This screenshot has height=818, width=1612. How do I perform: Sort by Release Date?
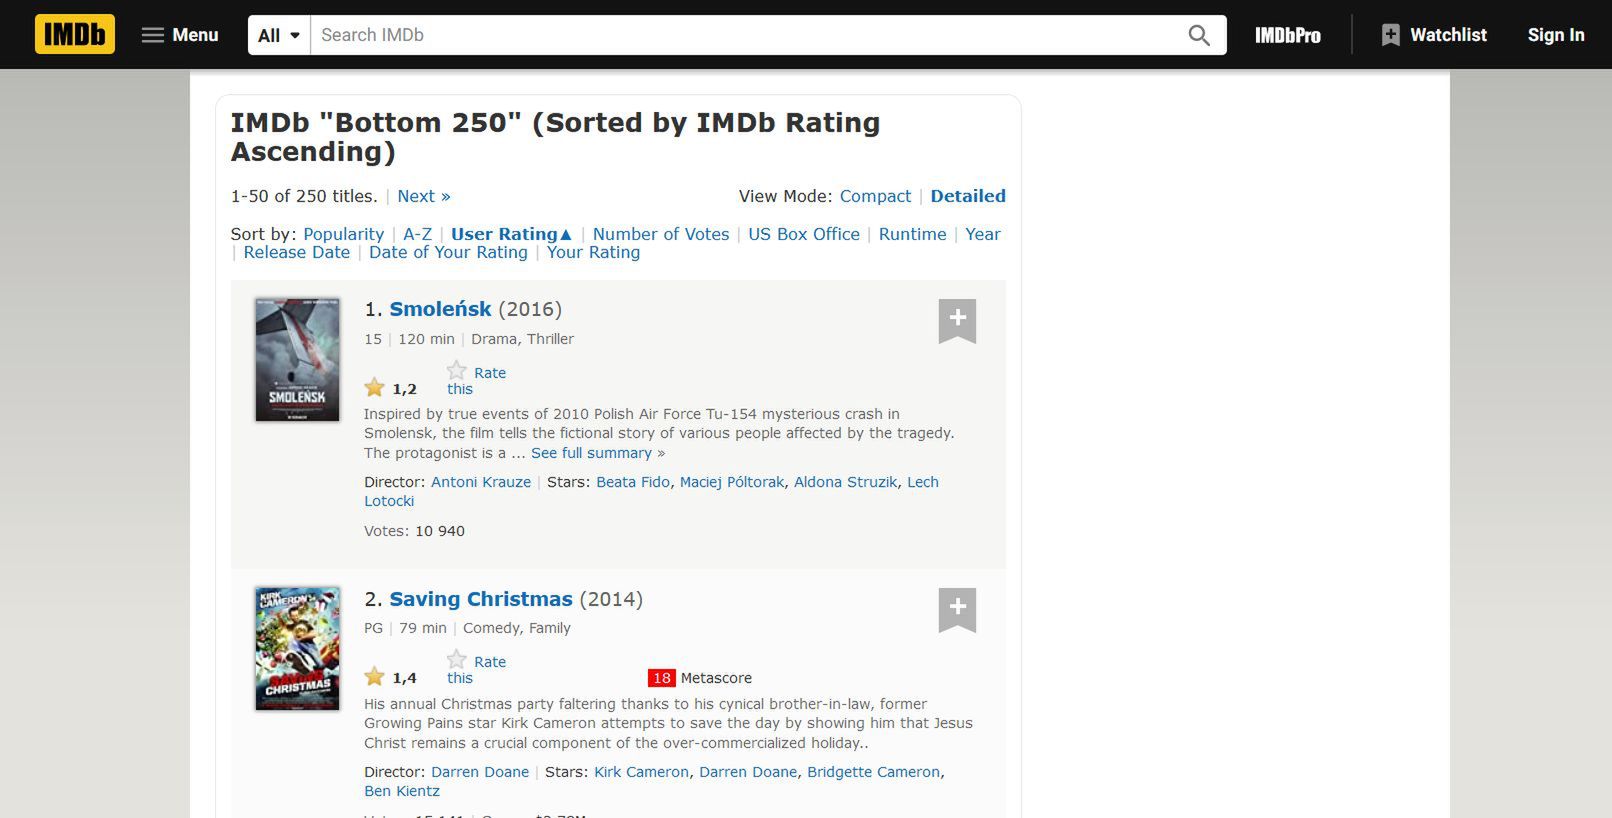297,252
